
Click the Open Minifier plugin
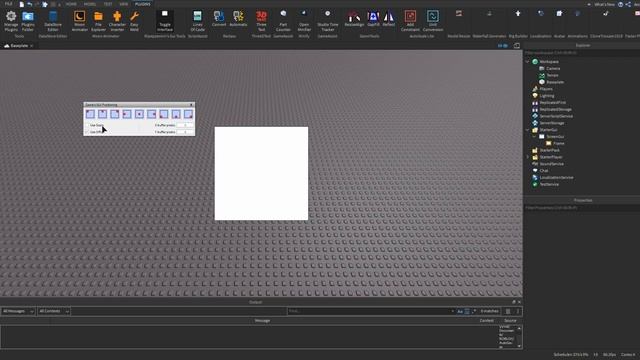tap(304, 21)
